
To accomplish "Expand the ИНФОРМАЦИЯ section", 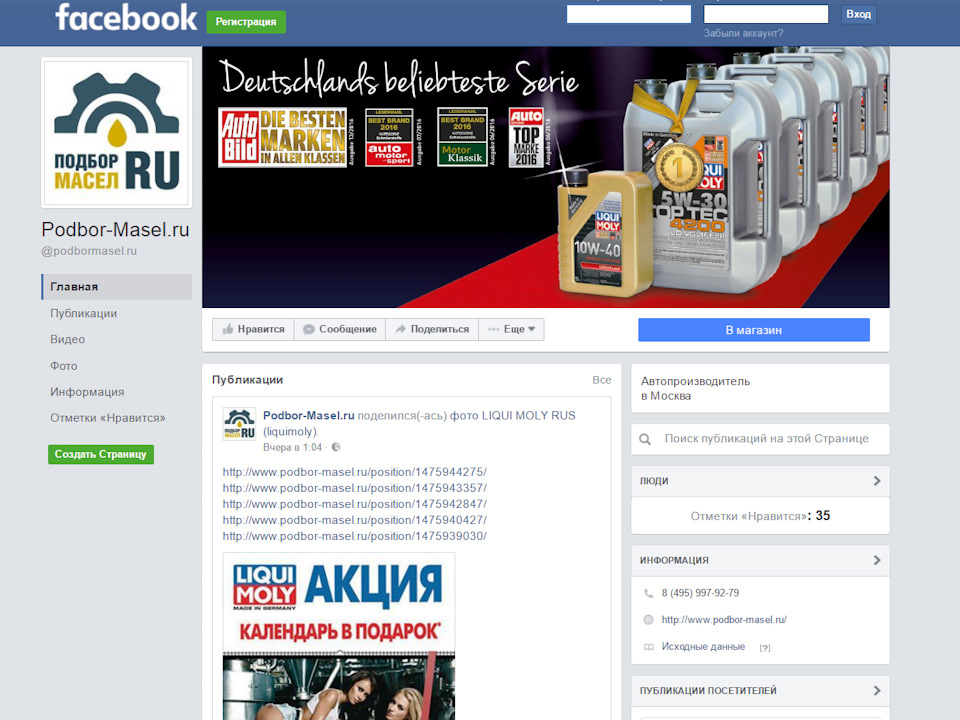I will click(x=878, y=560).
